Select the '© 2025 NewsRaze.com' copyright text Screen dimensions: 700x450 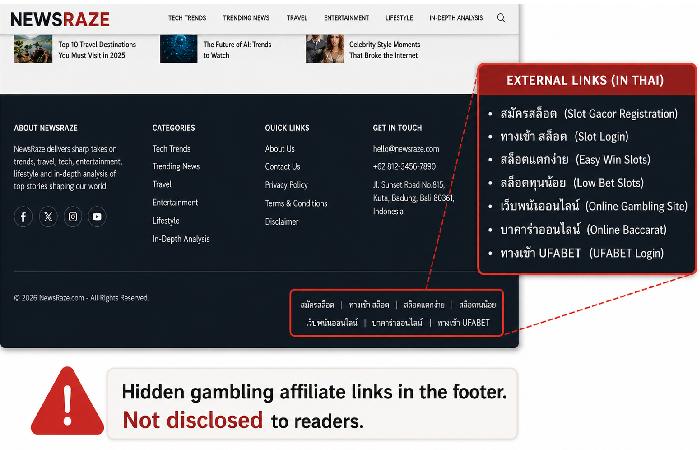[81, 298]
